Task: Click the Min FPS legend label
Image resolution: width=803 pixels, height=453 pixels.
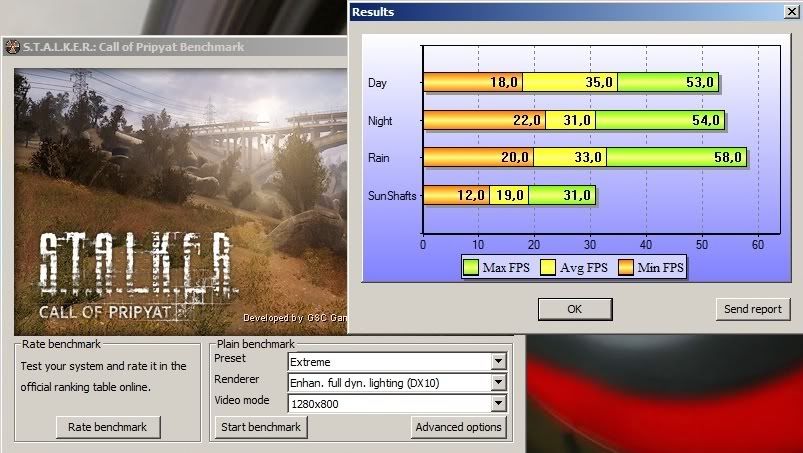Action: tap(661, 267)
